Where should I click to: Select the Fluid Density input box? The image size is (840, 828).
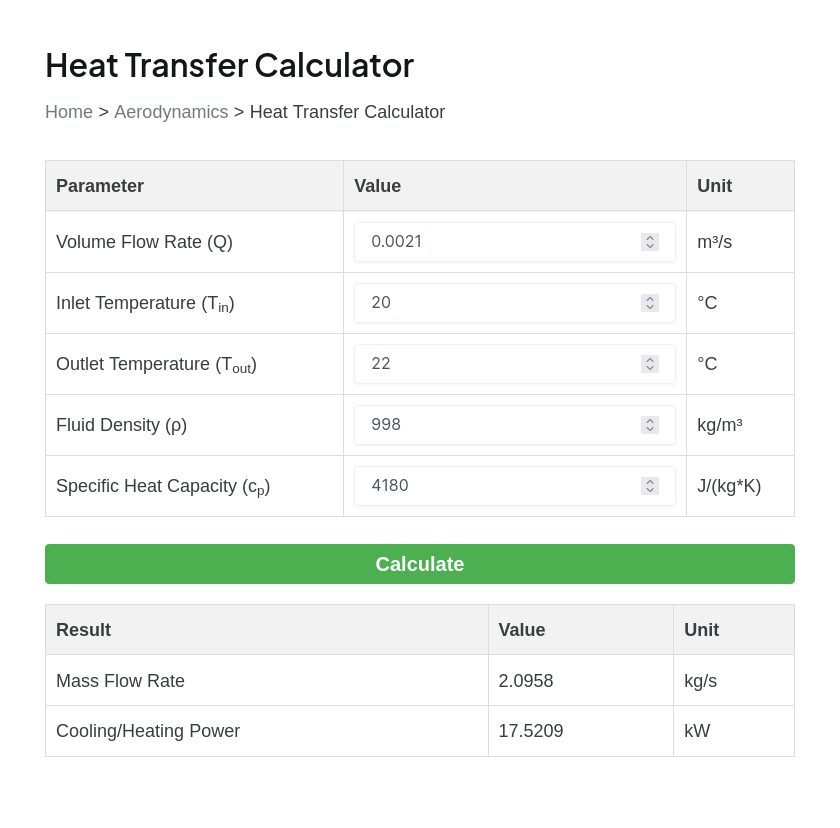coord(500,425)
